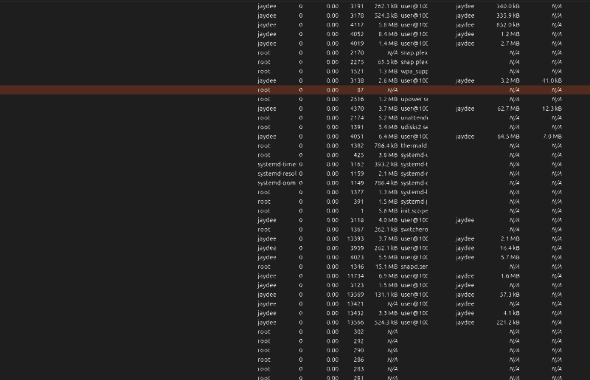
Task: Click the 41.0 kB cell in PID 3138 row
Action: pos(552,81)
